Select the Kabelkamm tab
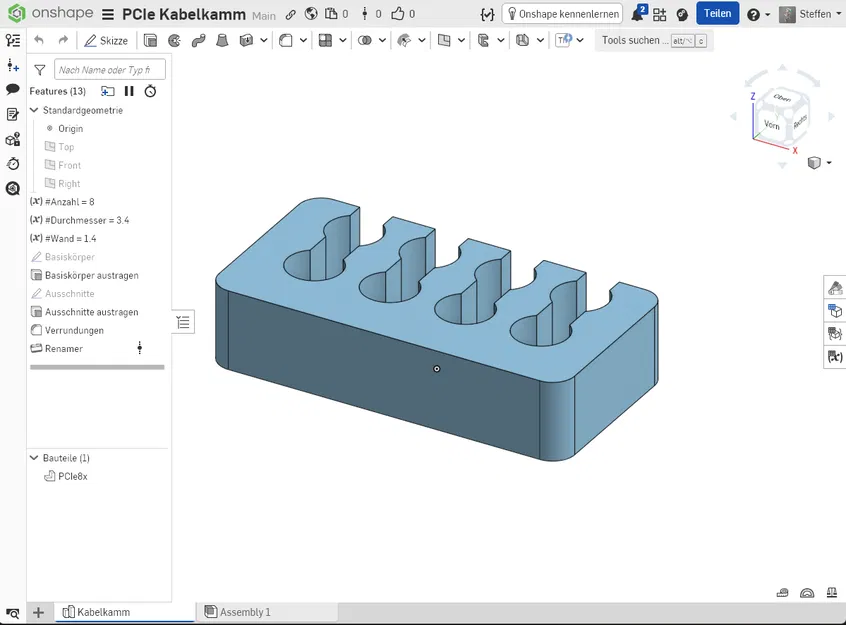 point(103,612)
